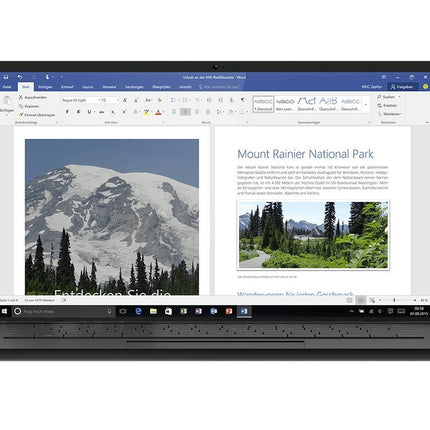Toggle Underline formatting
The image size is (430, 430).
tap(89, 112)
